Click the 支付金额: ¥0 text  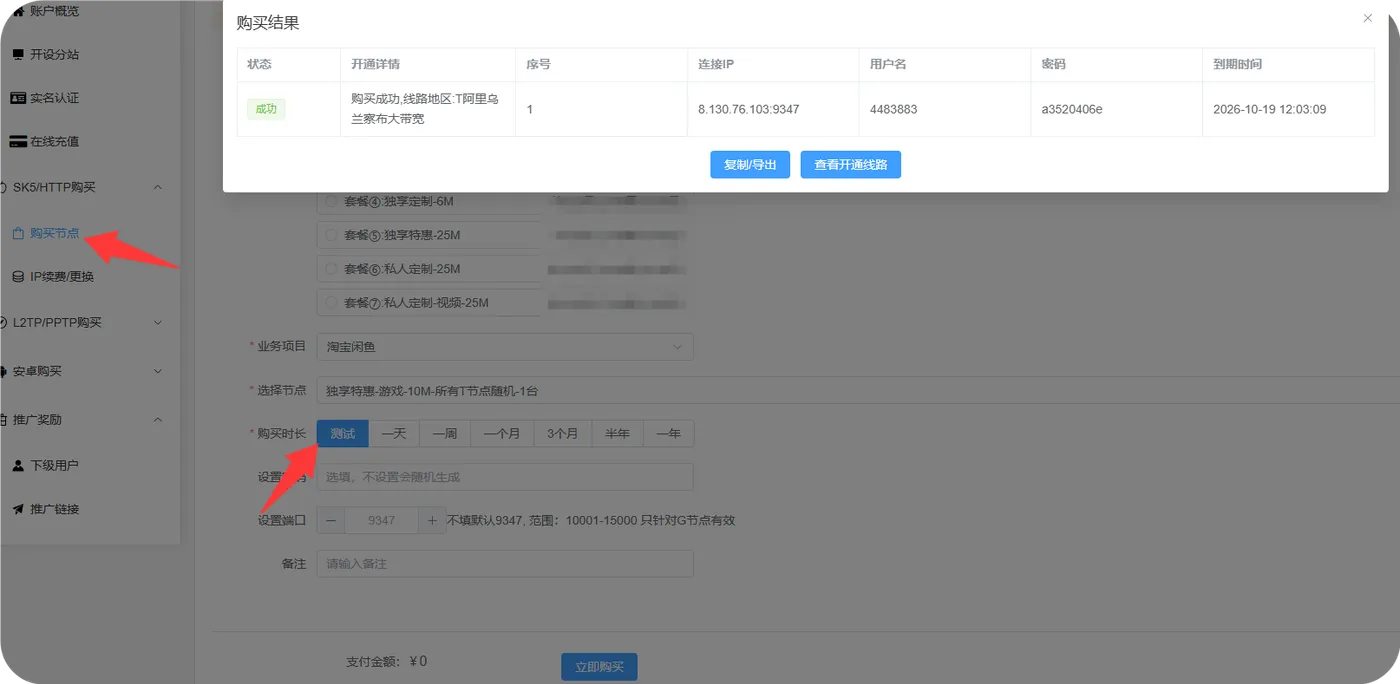387,661
